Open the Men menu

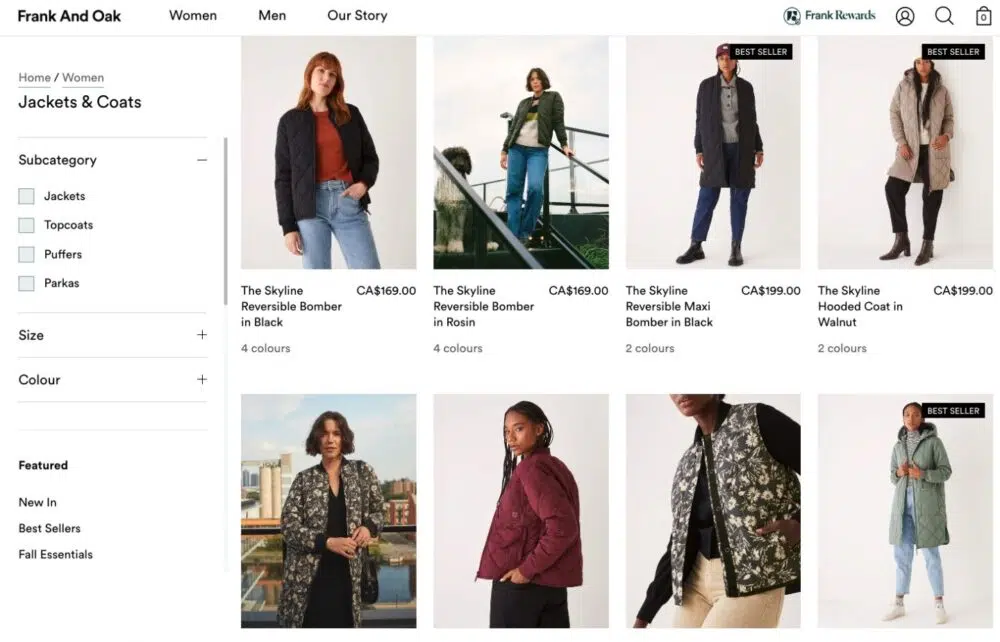[272, 16]
